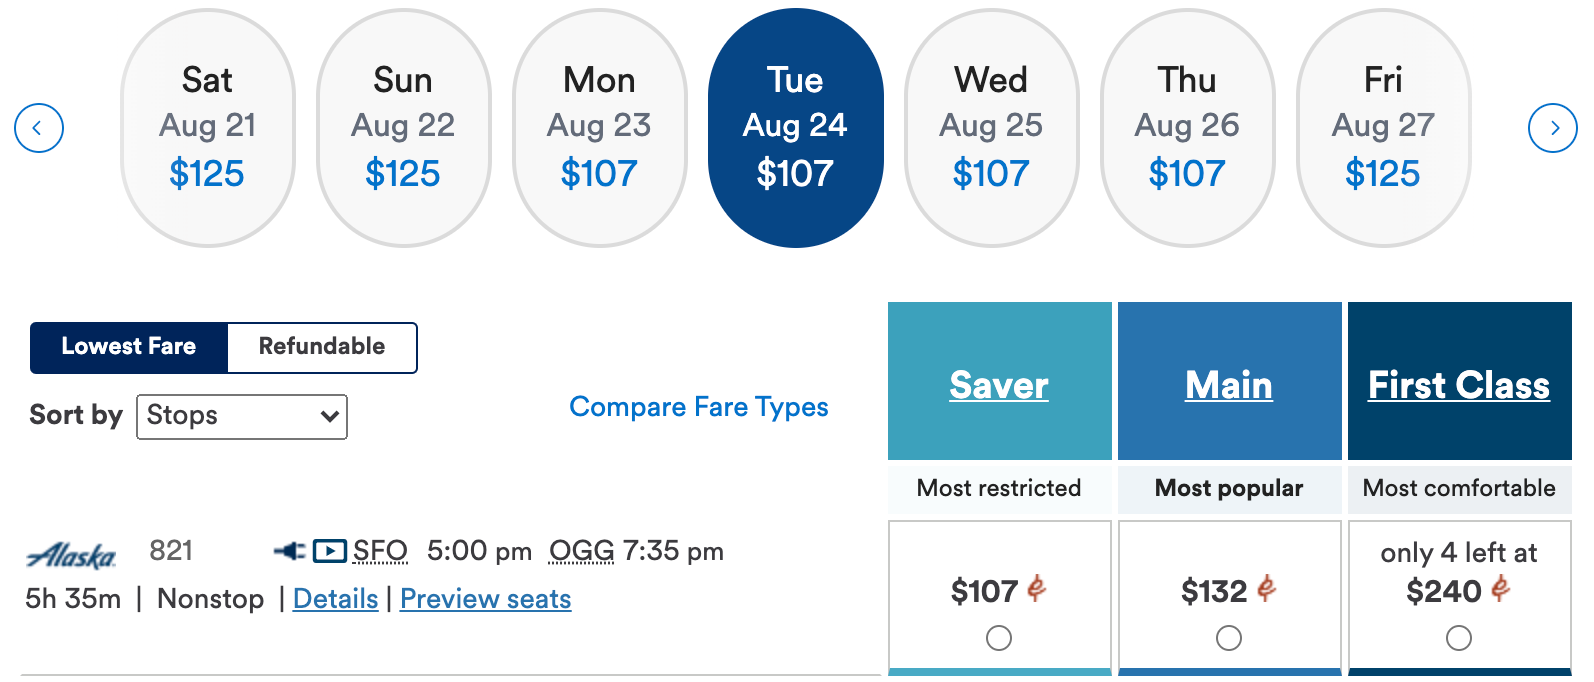Image resolution: width=1594 pixels, height=682 pixels.
Task: Go to previous week of dates
Action: (x=39, y=128)
